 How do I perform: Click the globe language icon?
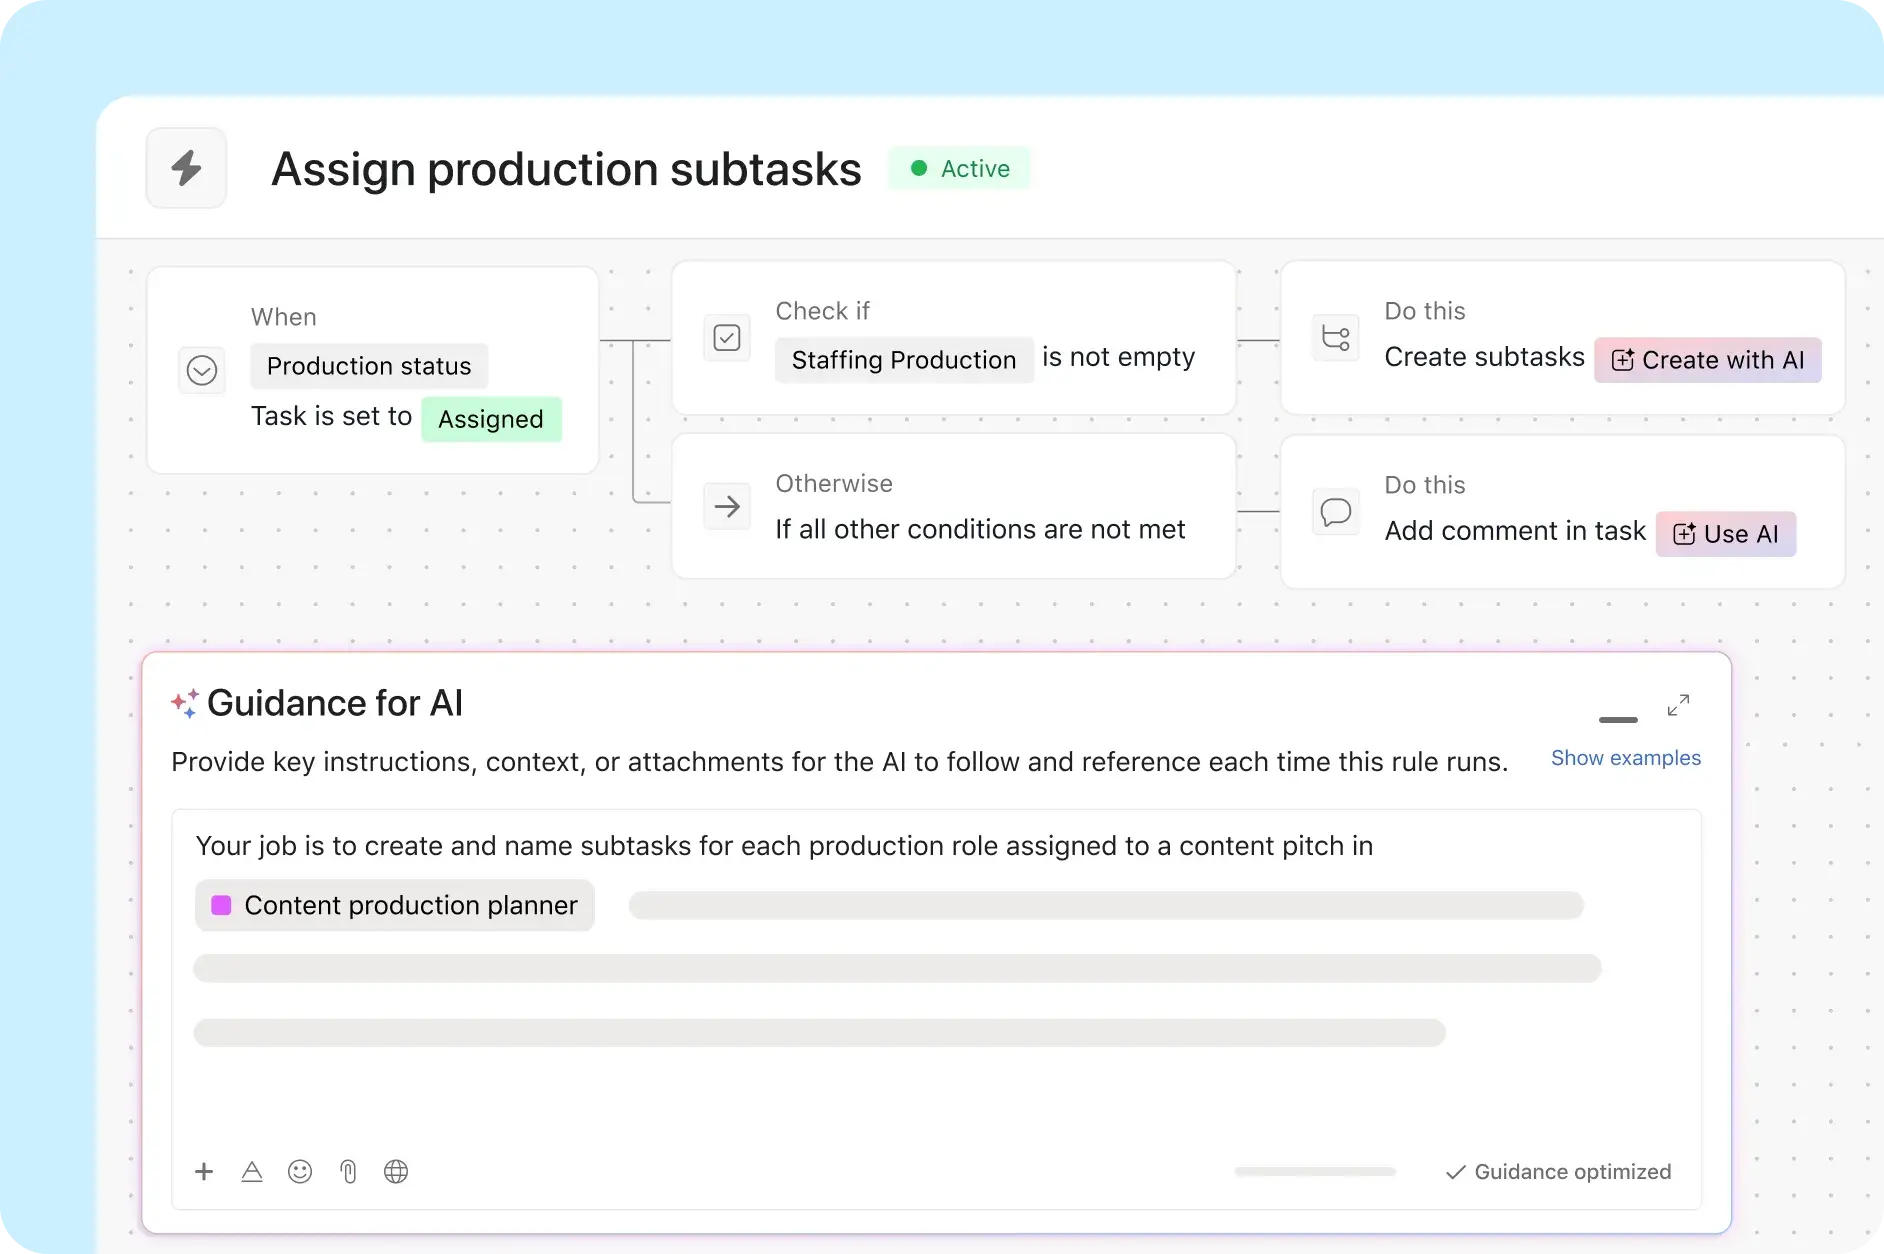click(x=396, y=1171)
